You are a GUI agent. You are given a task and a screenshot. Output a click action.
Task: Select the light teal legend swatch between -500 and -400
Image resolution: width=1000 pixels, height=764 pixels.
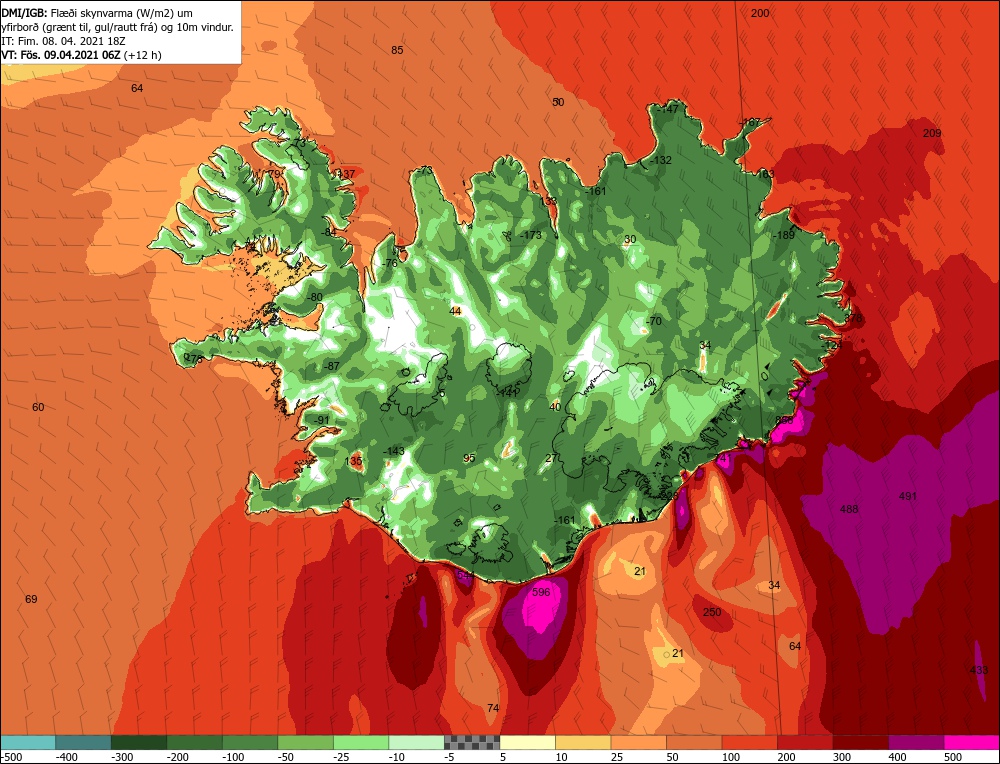(x=28, y=742)
